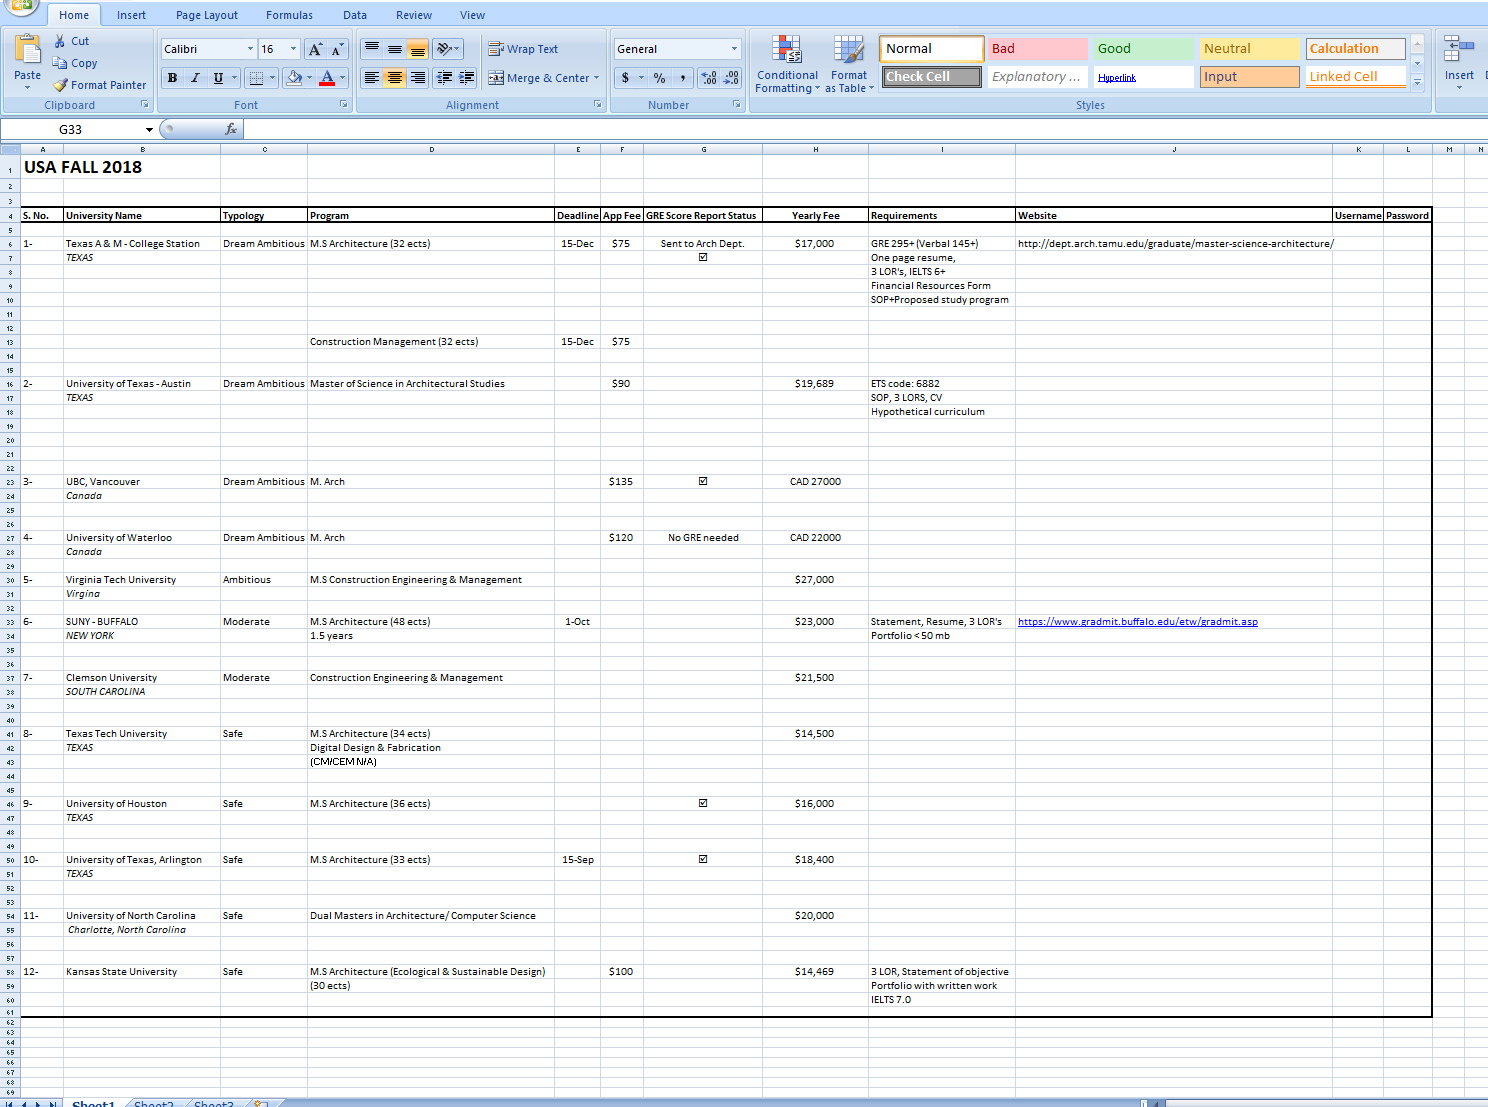The height and width of the screenshot is (1107, 1488).
Task: Apply Comma Style number format
Action: point(682,78)
